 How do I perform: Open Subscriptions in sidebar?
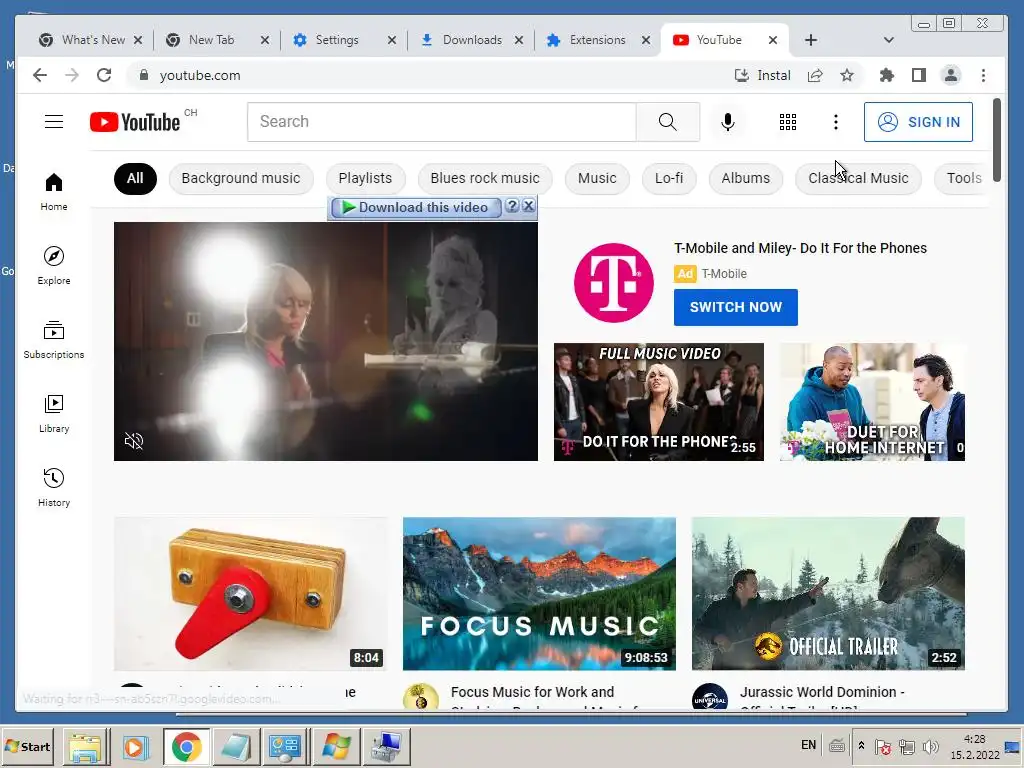[54, 340]
